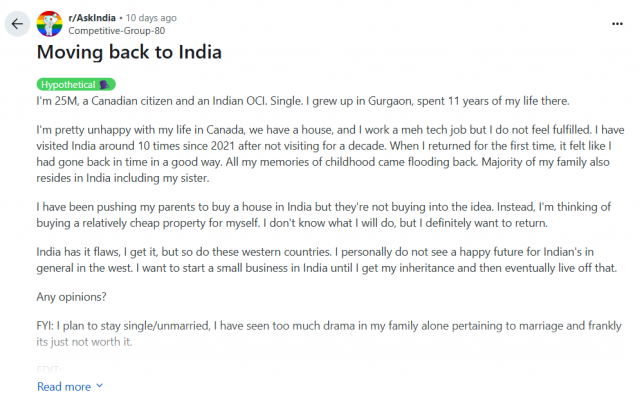
Task: Click the Read more link
Action: [64, 386]
